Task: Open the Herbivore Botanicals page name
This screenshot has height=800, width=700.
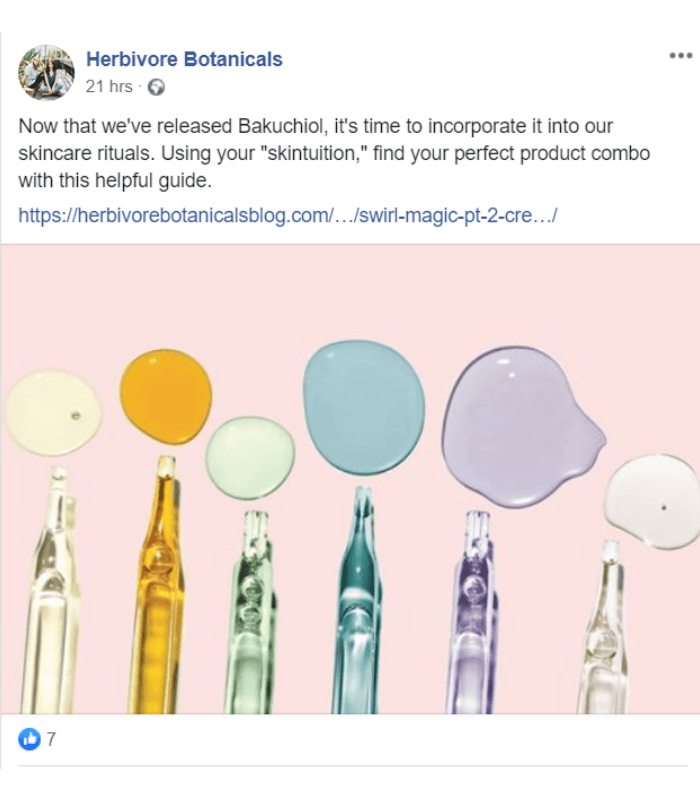Action: [182, 57]
